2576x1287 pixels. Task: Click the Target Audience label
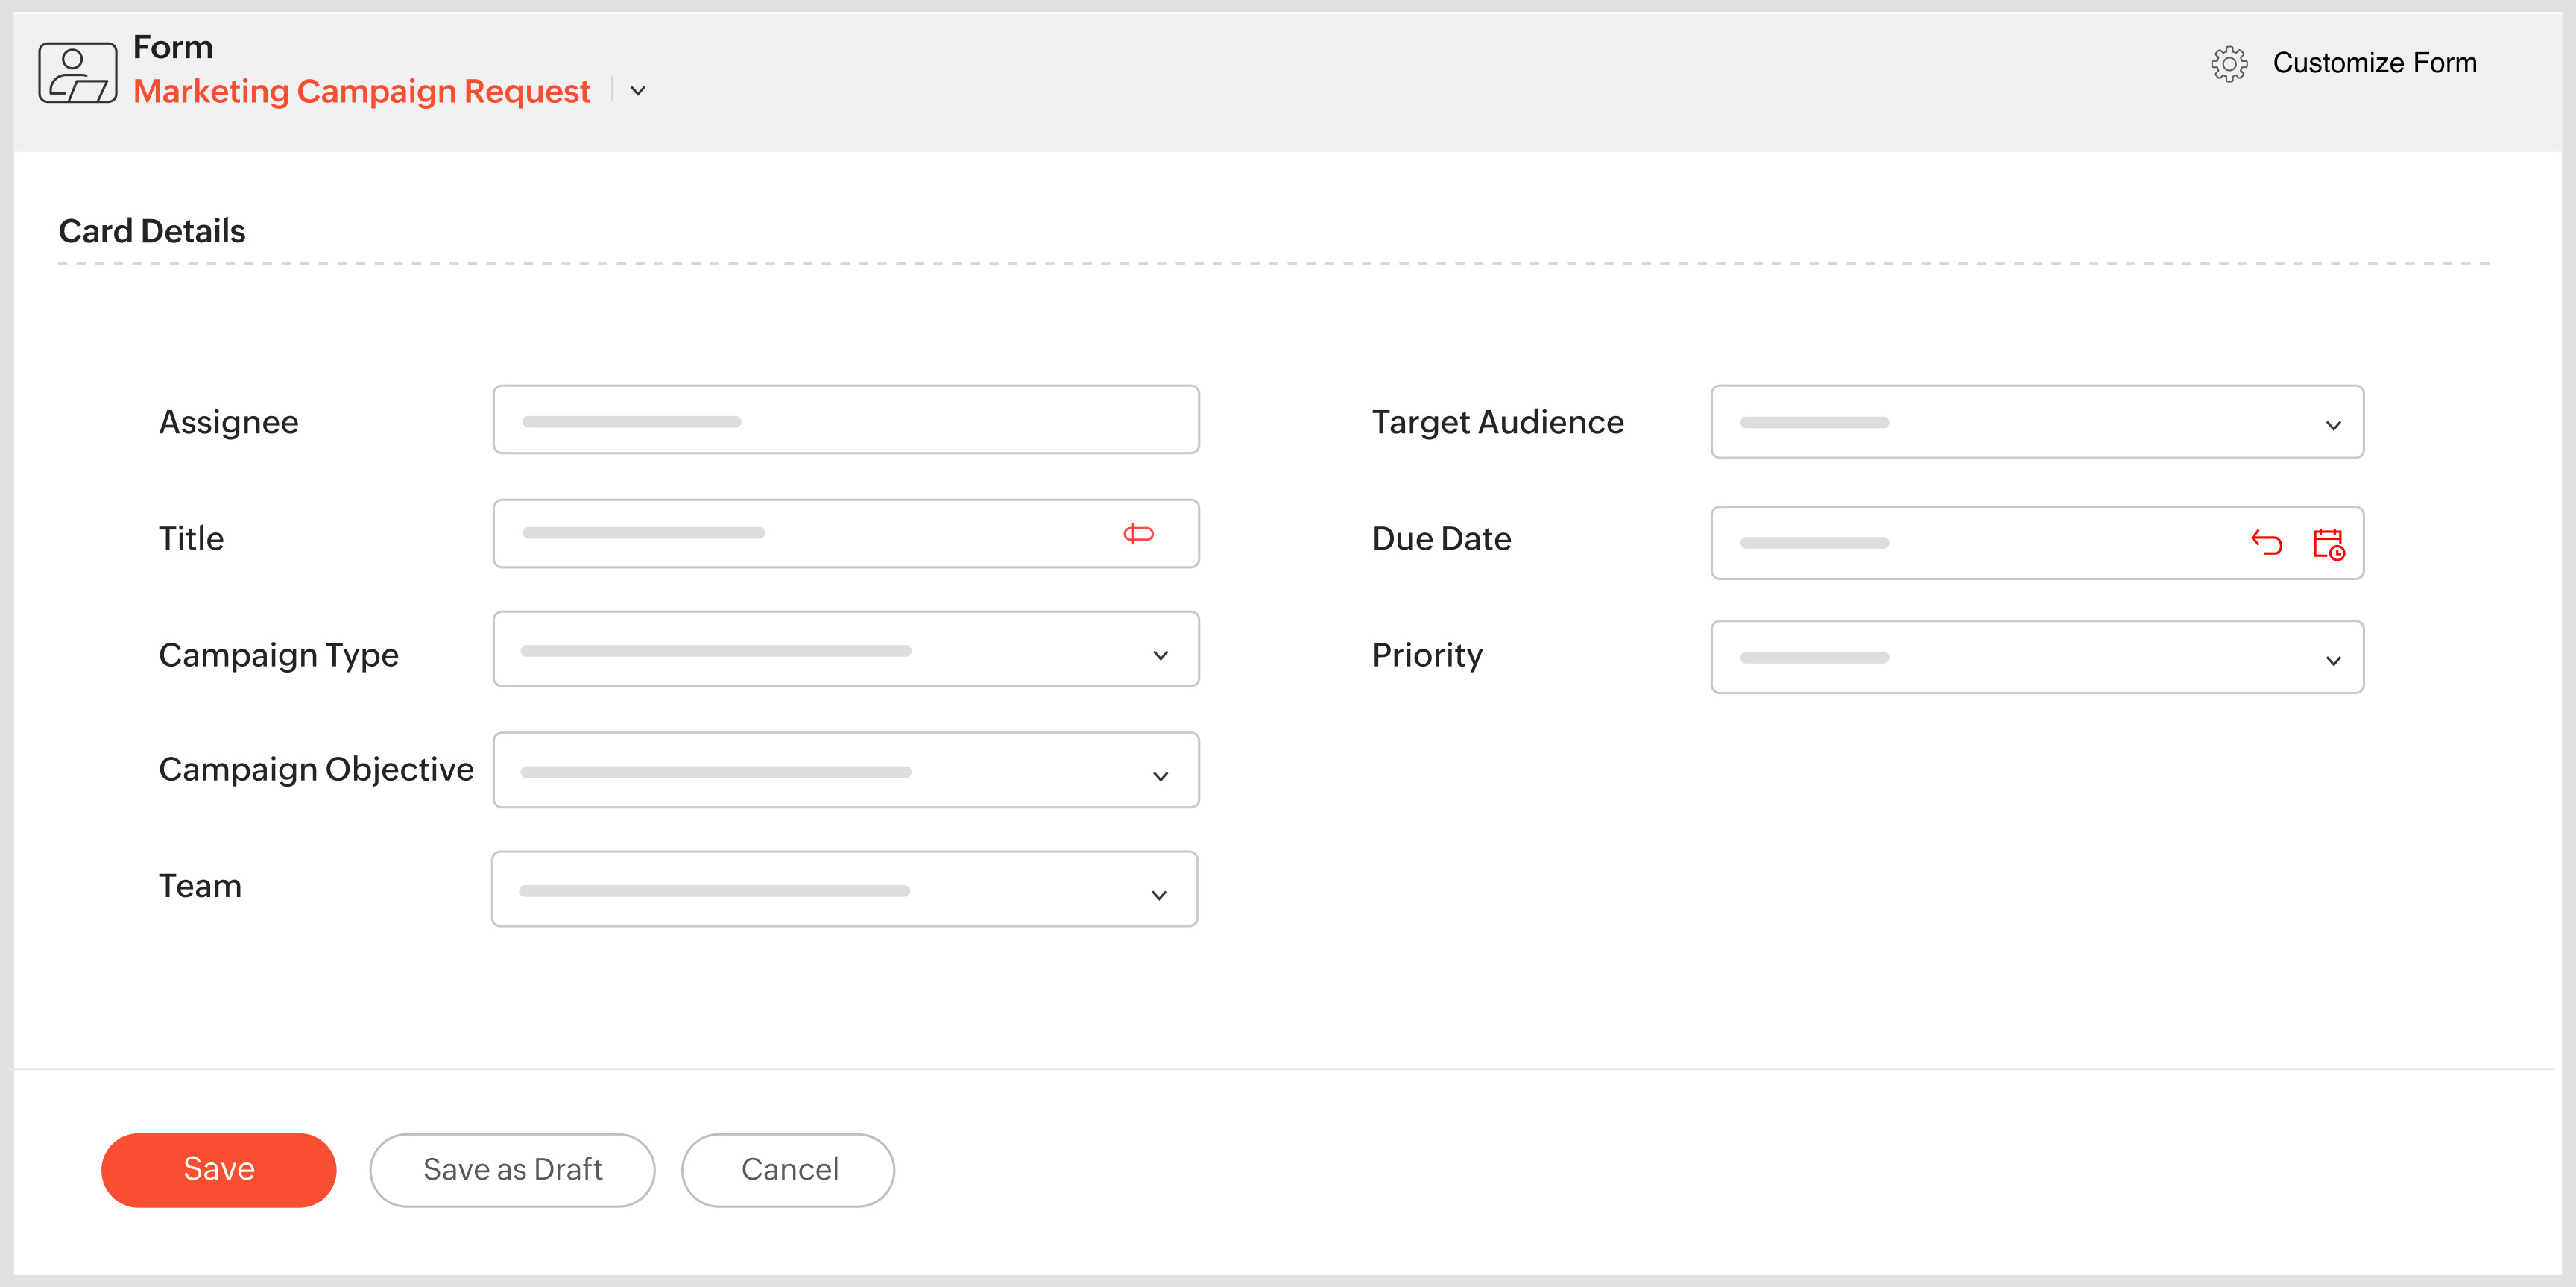1498,422
